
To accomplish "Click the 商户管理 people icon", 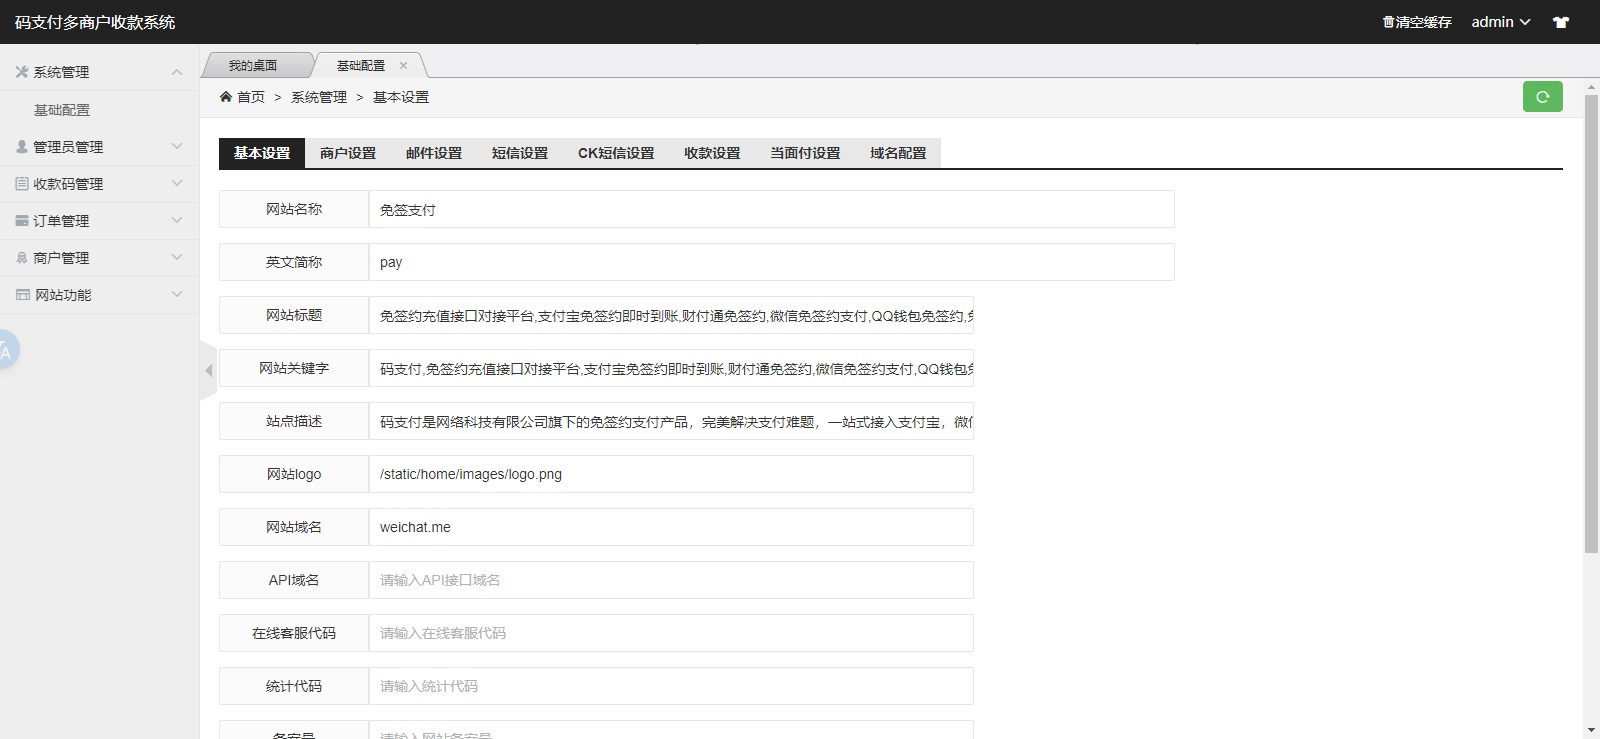I will (x=22, y=257).
